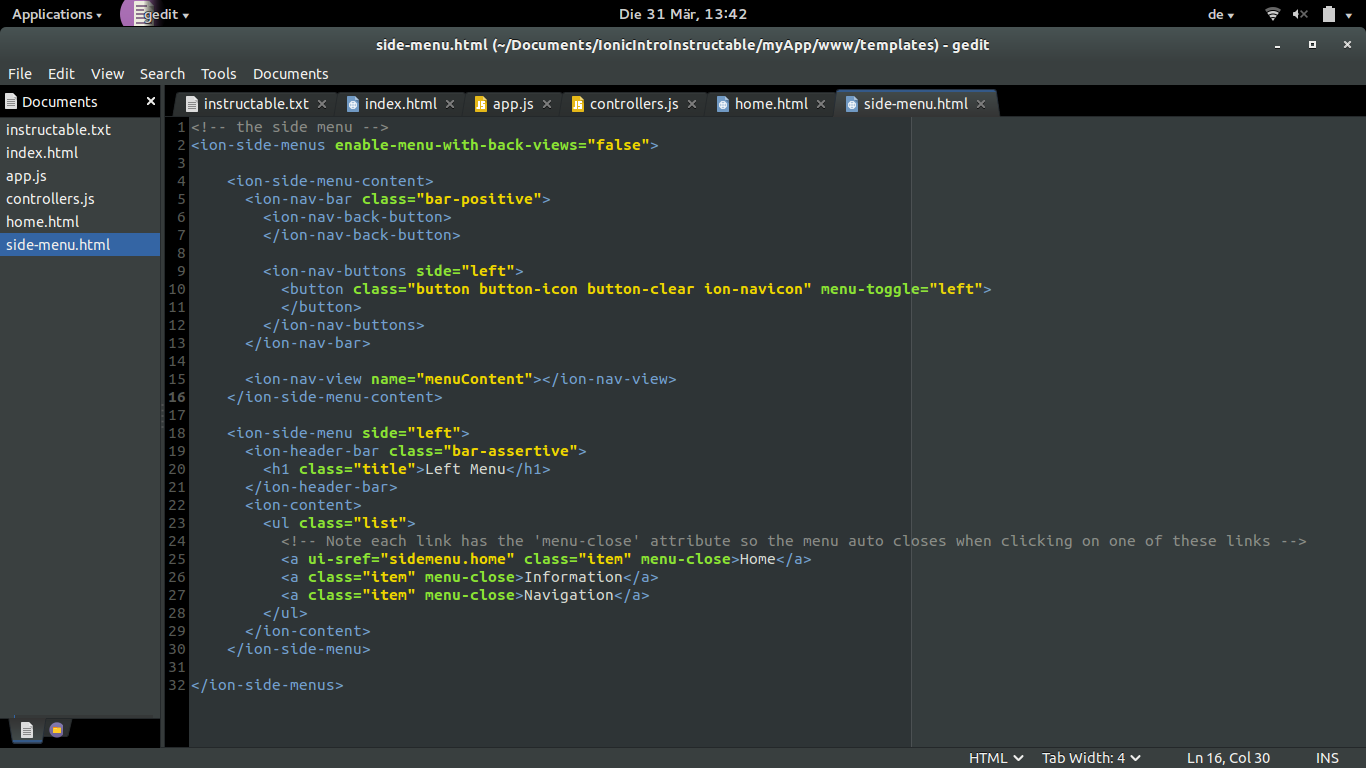This screenshot has width=1366, height=768.
Task: Open instructable.txt in the Documents panel
Action: tap(80, 130)
